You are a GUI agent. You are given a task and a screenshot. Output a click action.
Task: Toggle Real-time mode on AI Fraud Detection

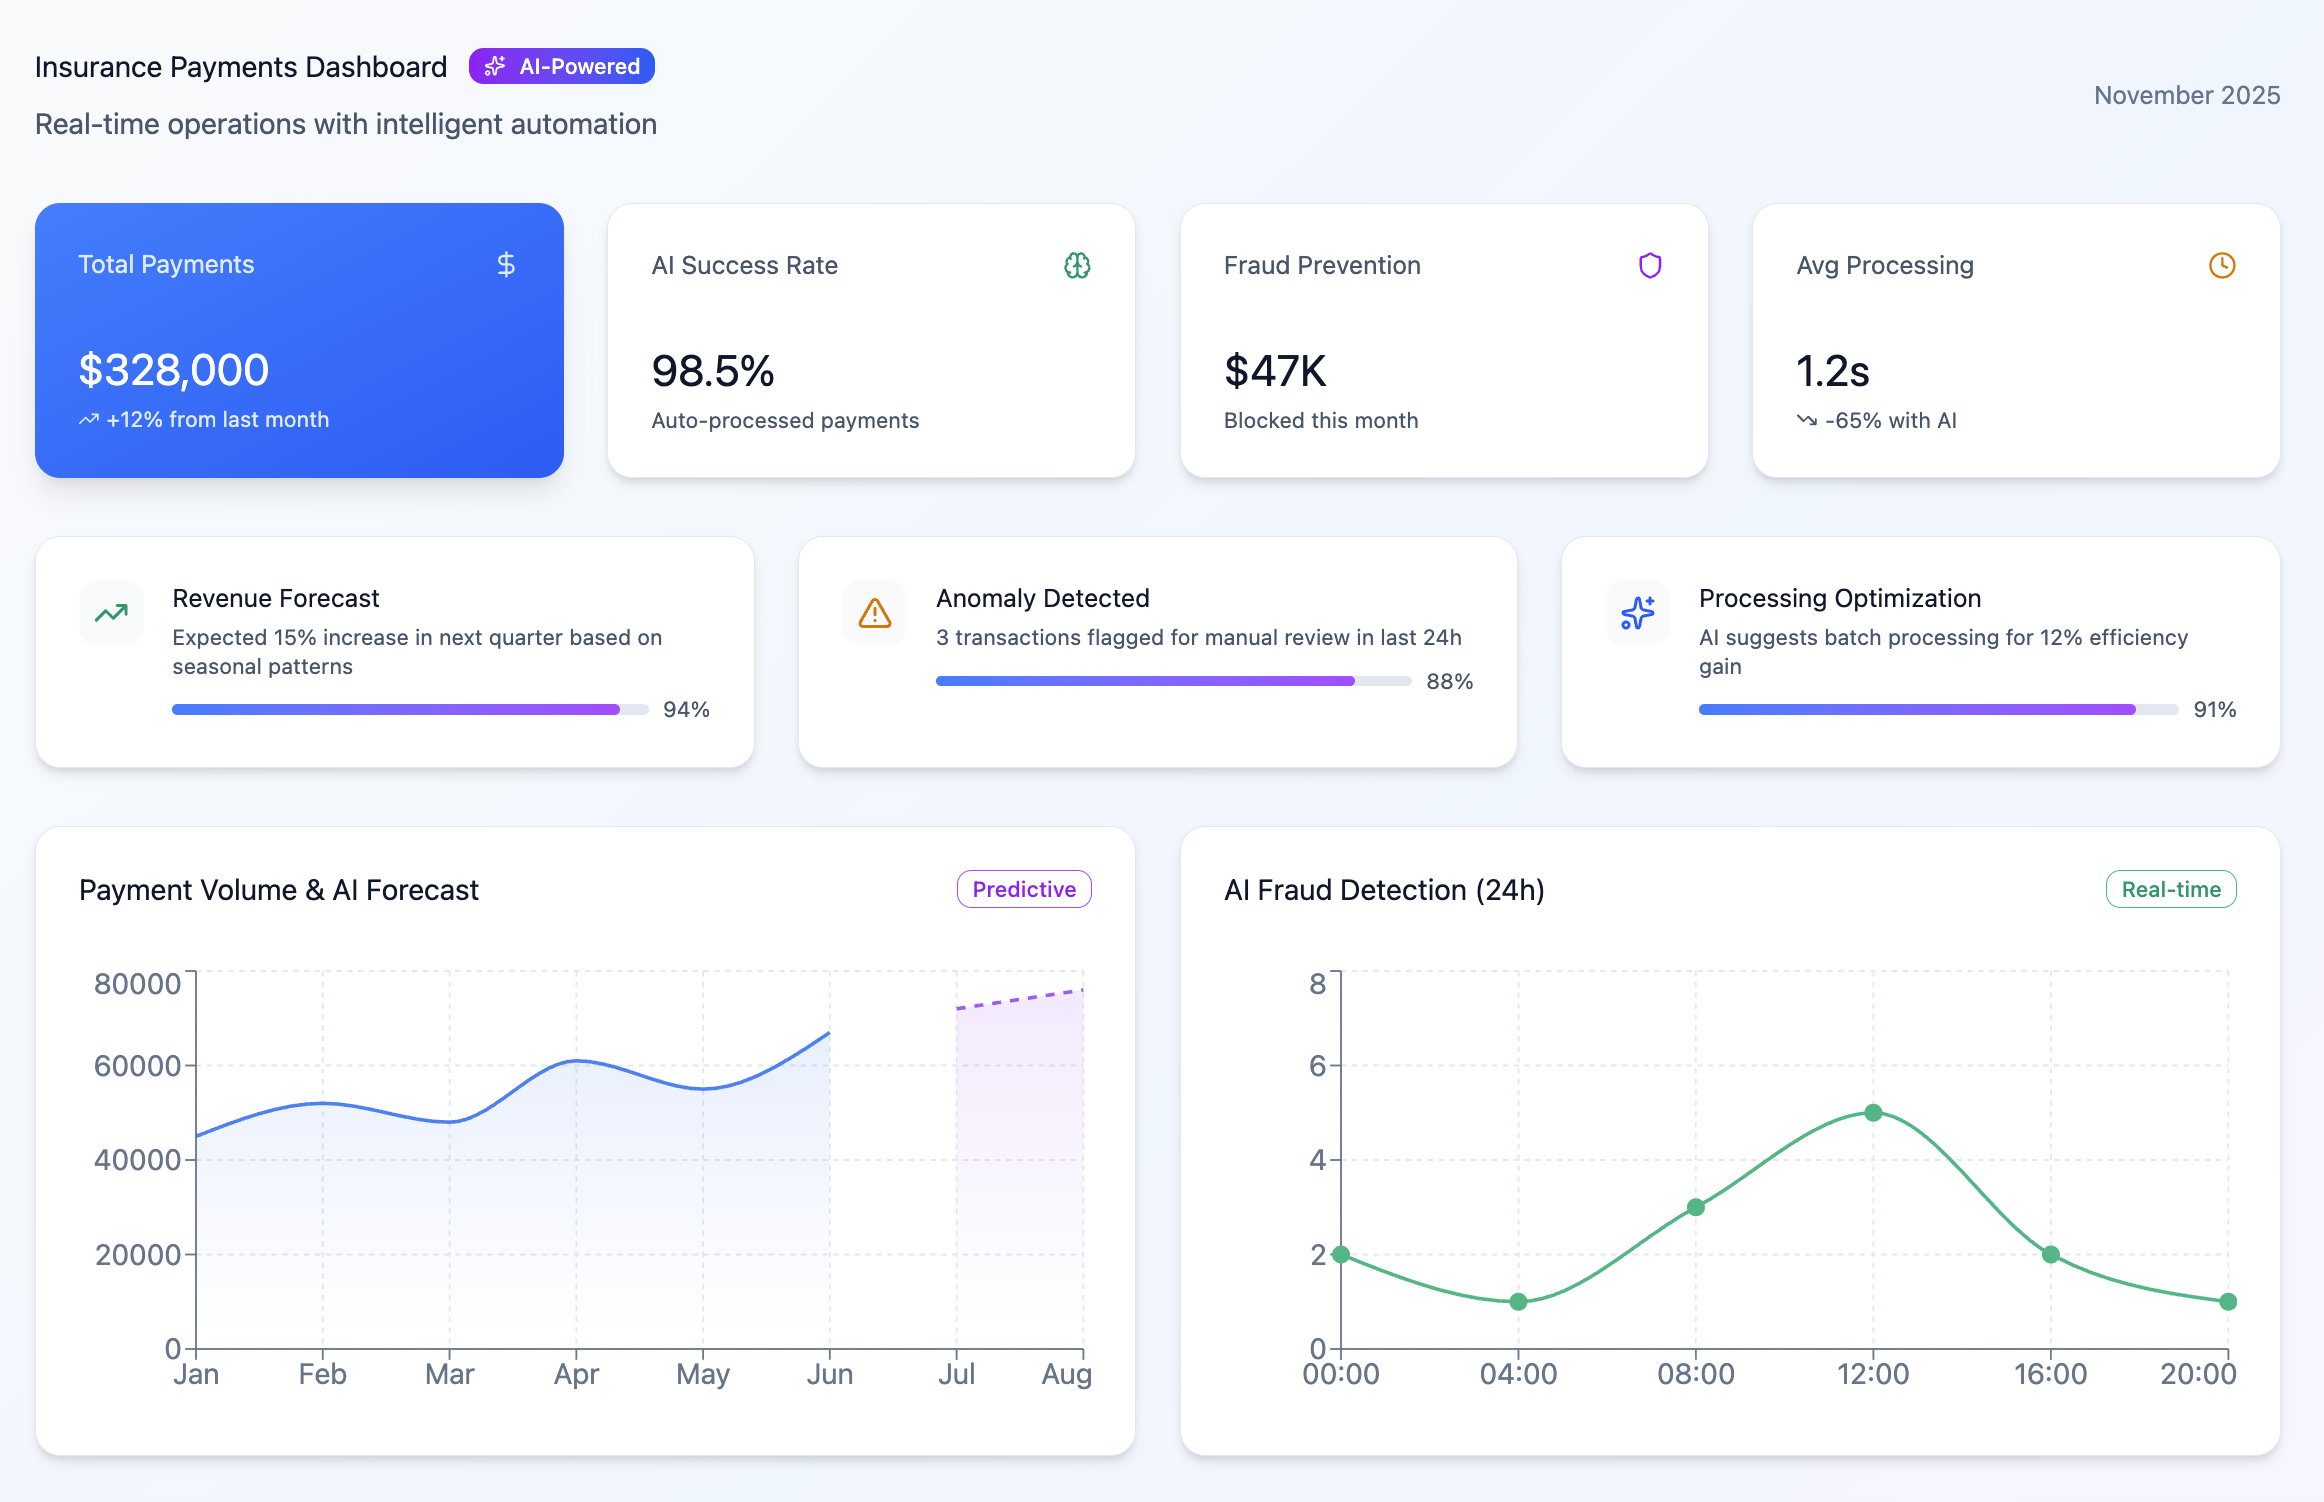[x=2170, y=888]
